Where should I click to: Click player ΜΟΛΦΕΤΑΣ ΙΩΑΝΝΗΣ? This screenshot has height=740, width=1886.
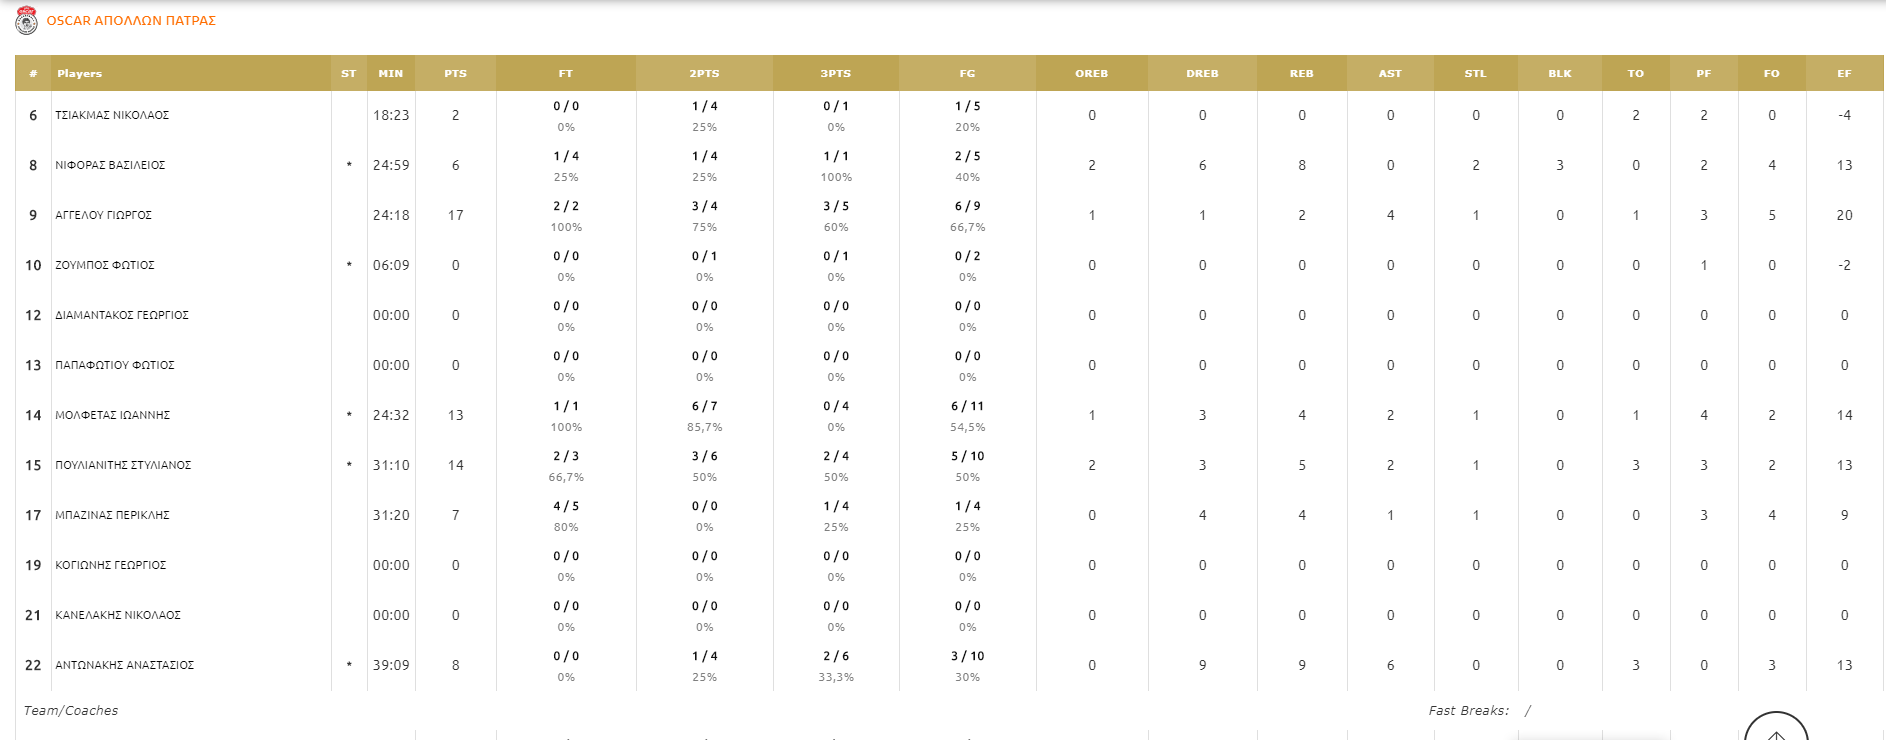[x=113, y=416]
